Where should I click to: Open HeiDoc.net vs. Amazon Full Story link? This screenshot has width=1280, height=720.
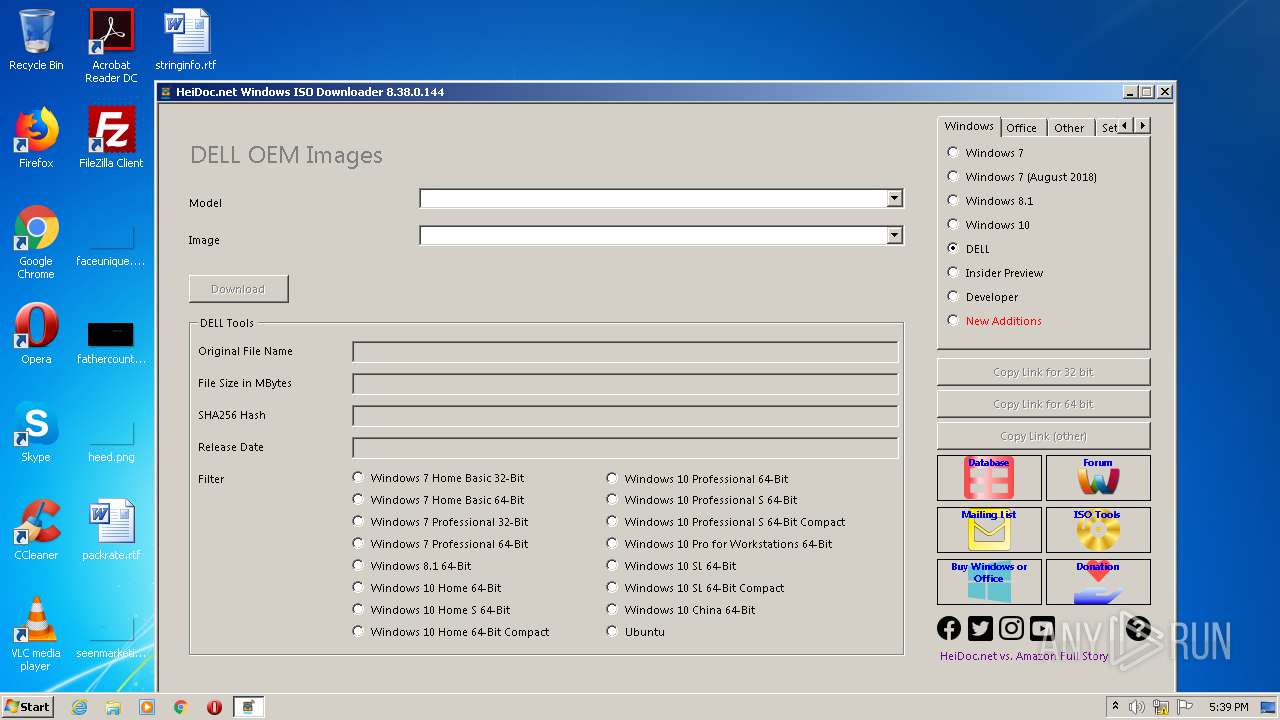coord(1024,656)
